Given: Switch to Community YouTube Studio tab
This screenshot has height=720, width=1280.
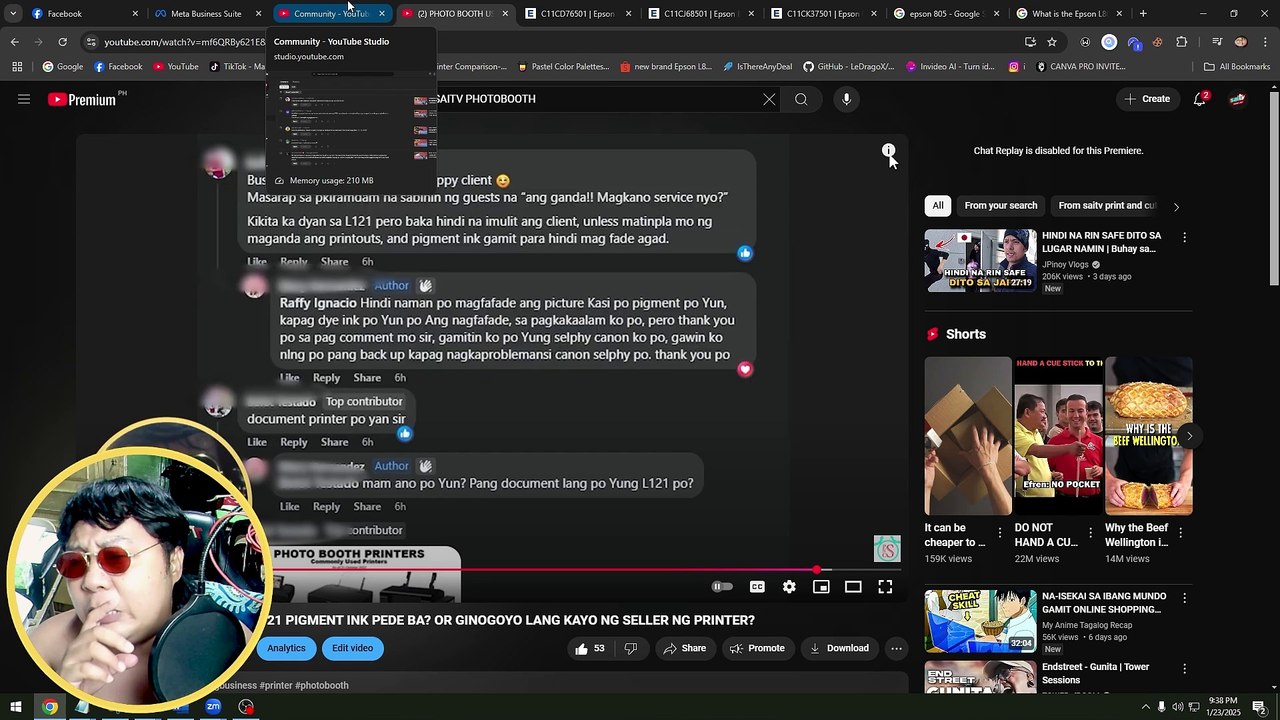Looking at the screenshot, I should coord(332,14).
